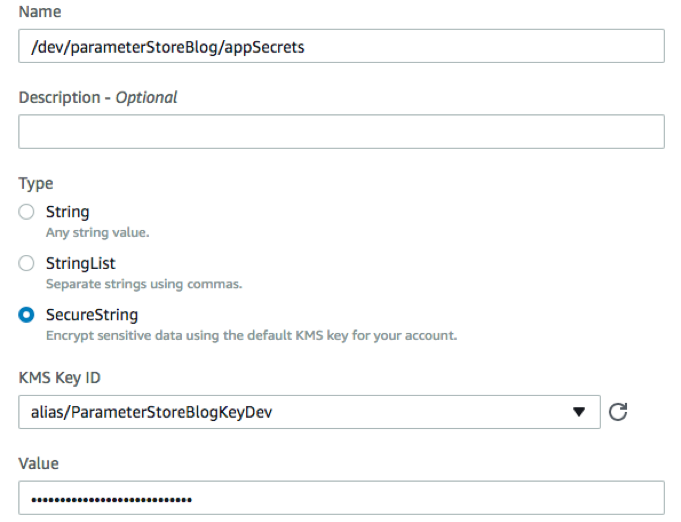Click the "Description - Optional" label

pyautogui.click(x=98, y=98)
